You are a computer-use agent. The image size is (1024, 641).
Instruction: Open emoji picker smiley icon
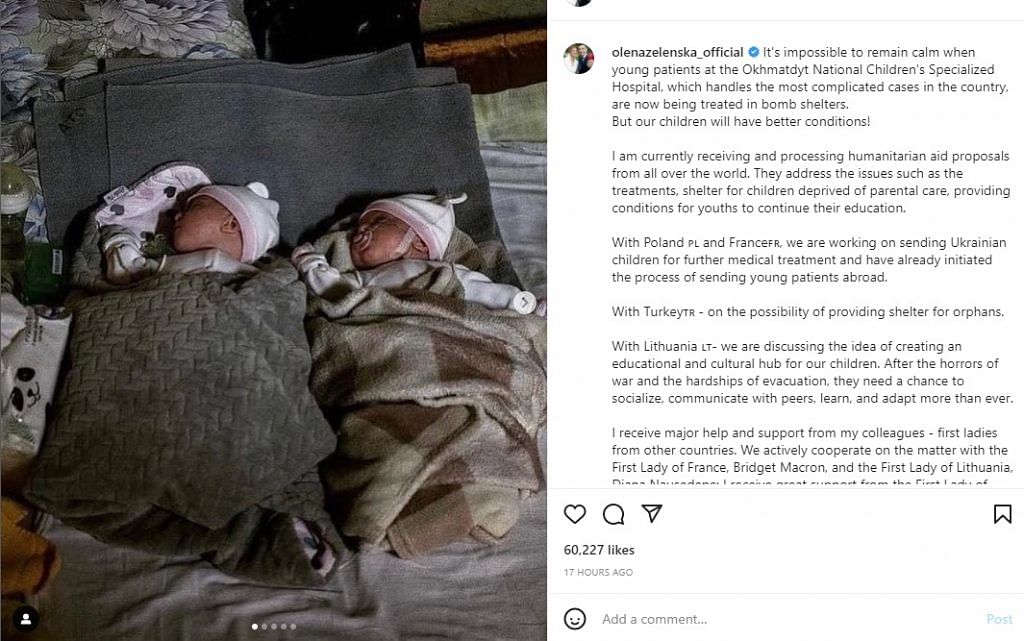coord(575,619)
